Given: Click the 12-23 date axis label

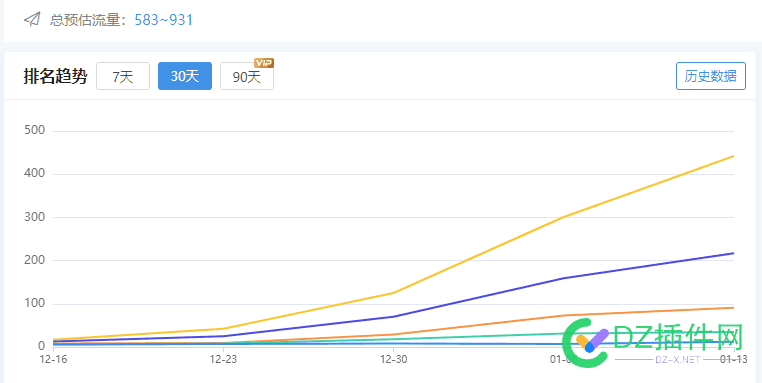Looking at the screenshot, I should (x=224, y=359).
